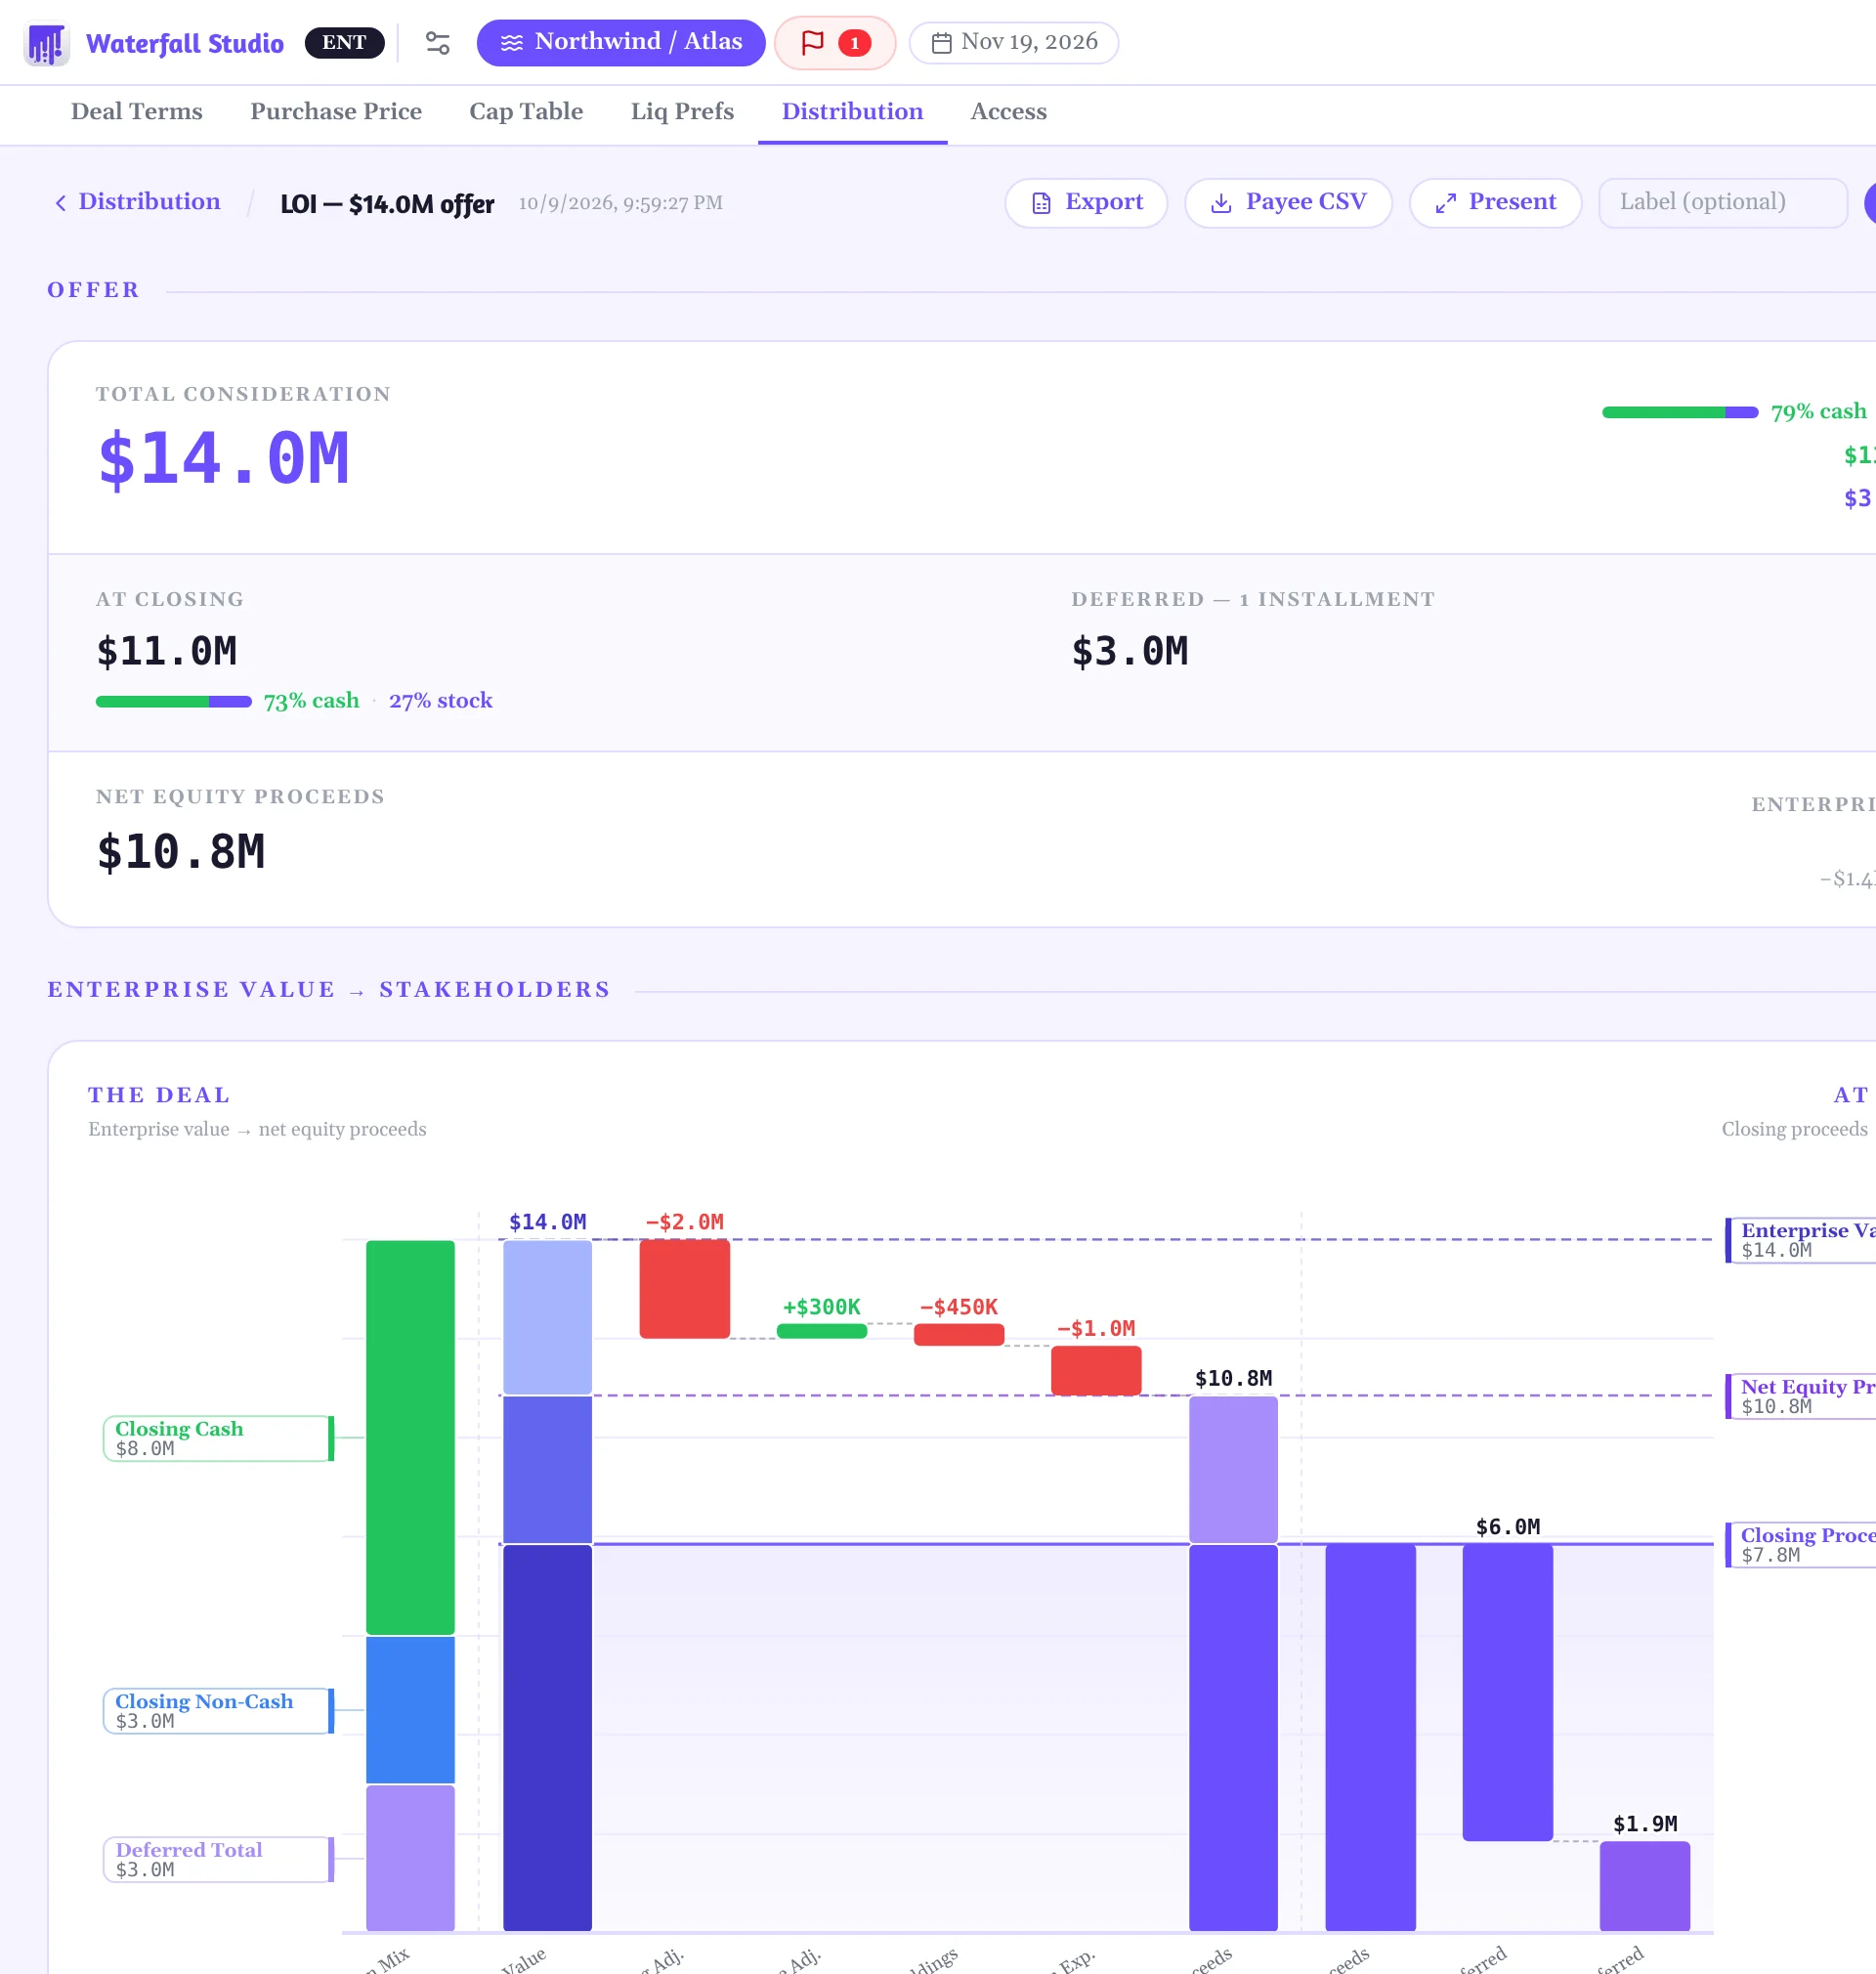The image size is (1876, 1974).
Task: Click the Export button
Action: click(1086, 203)
